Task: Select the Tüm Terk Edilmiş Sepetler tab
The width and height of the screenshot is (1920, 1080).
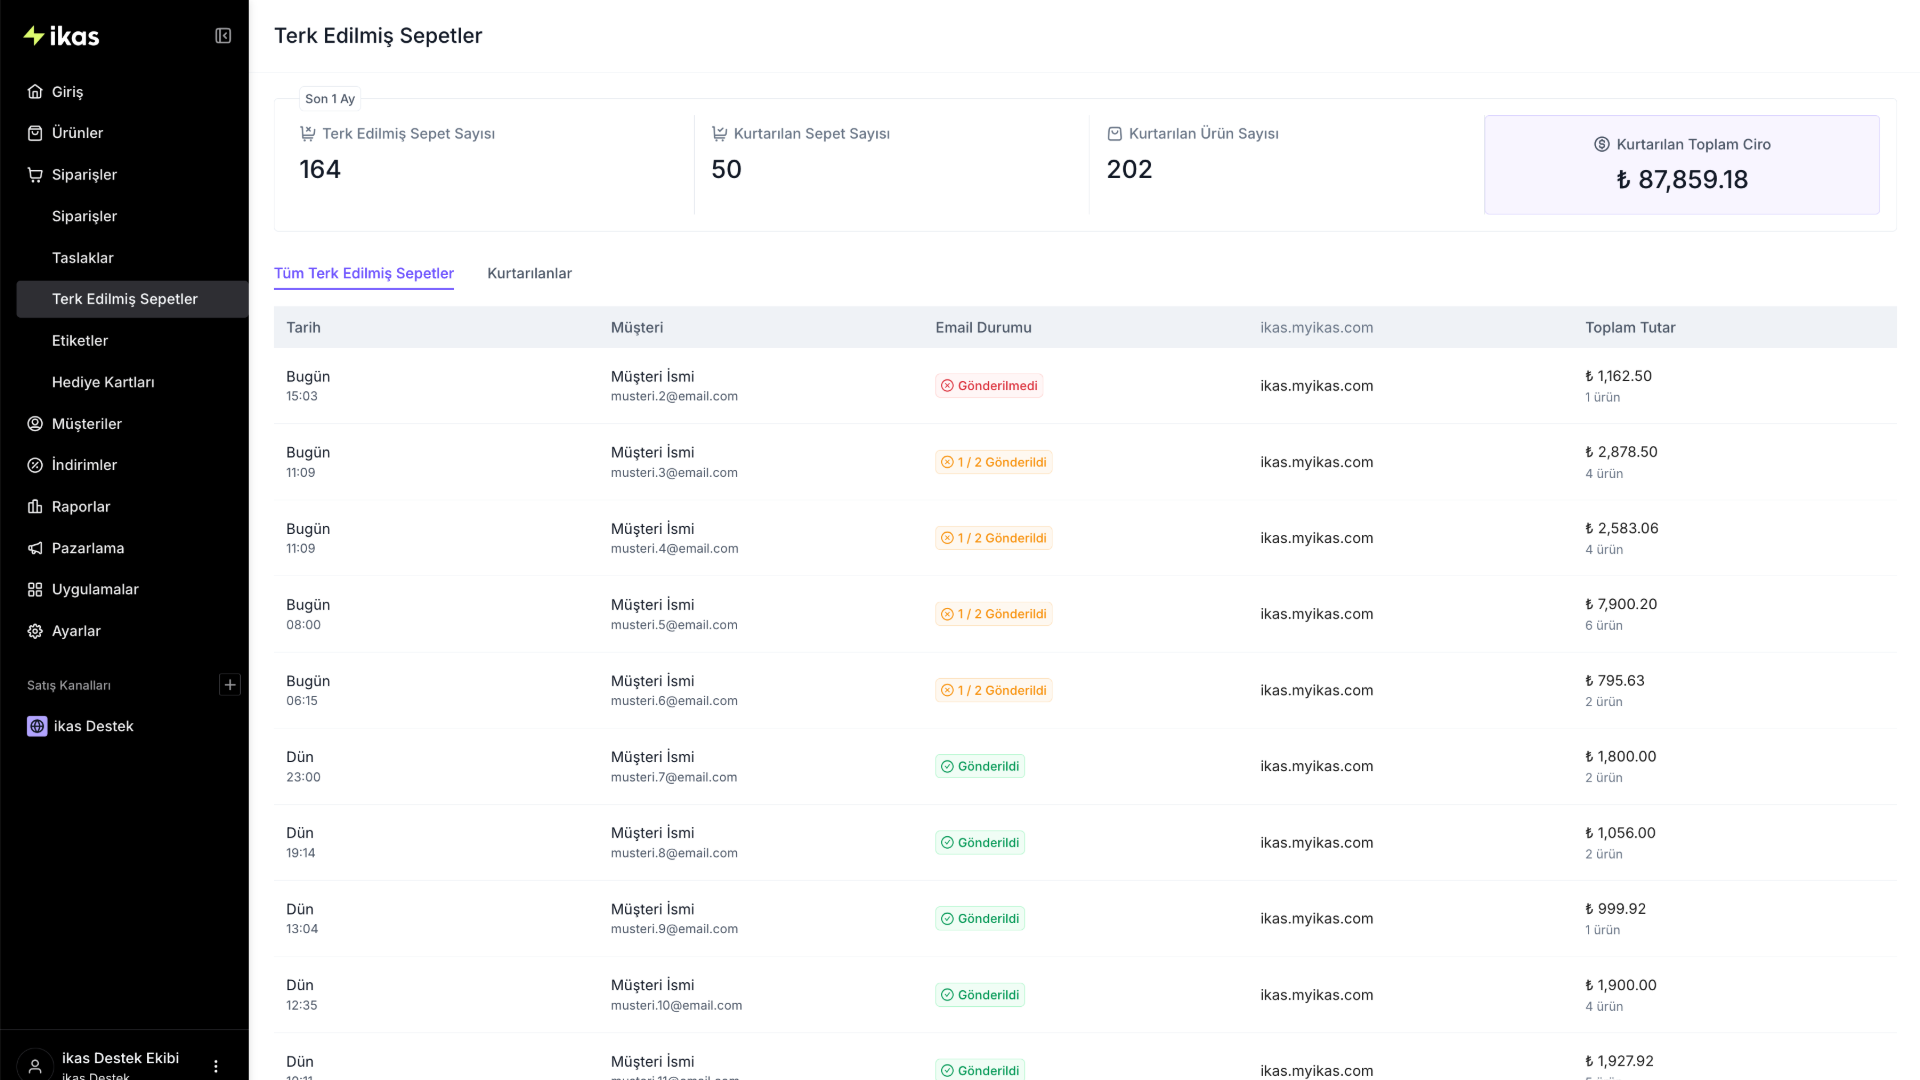Action: pos(364,273)
